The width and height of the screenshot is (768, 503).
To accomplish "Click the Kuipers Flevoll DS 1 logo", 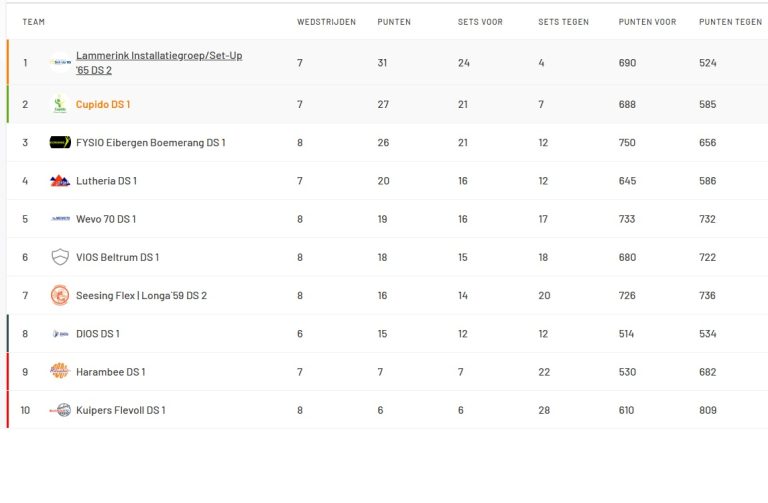I will [x=60, y=410].
